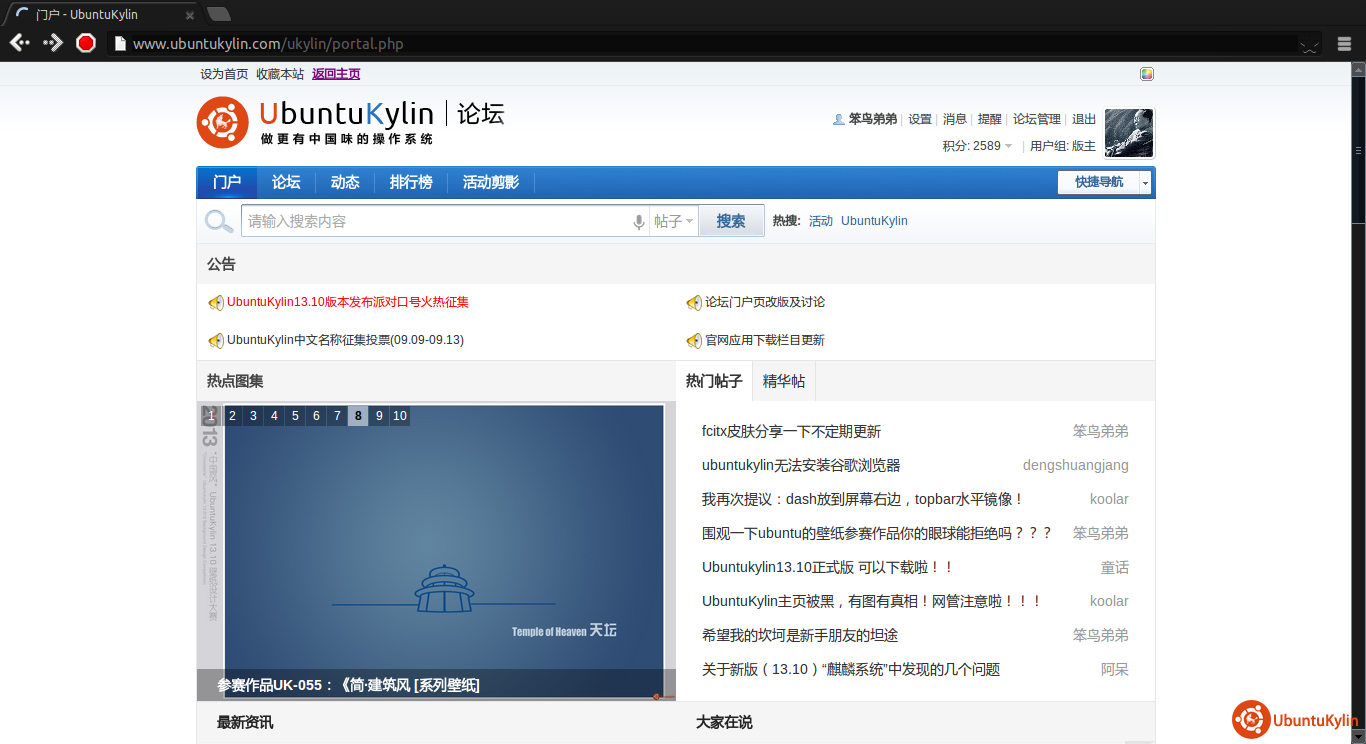Image resolution: width=1366 pixels, height=744 pixels.
Task: Click the microphone voice search icon
Action: pos(639,222)
